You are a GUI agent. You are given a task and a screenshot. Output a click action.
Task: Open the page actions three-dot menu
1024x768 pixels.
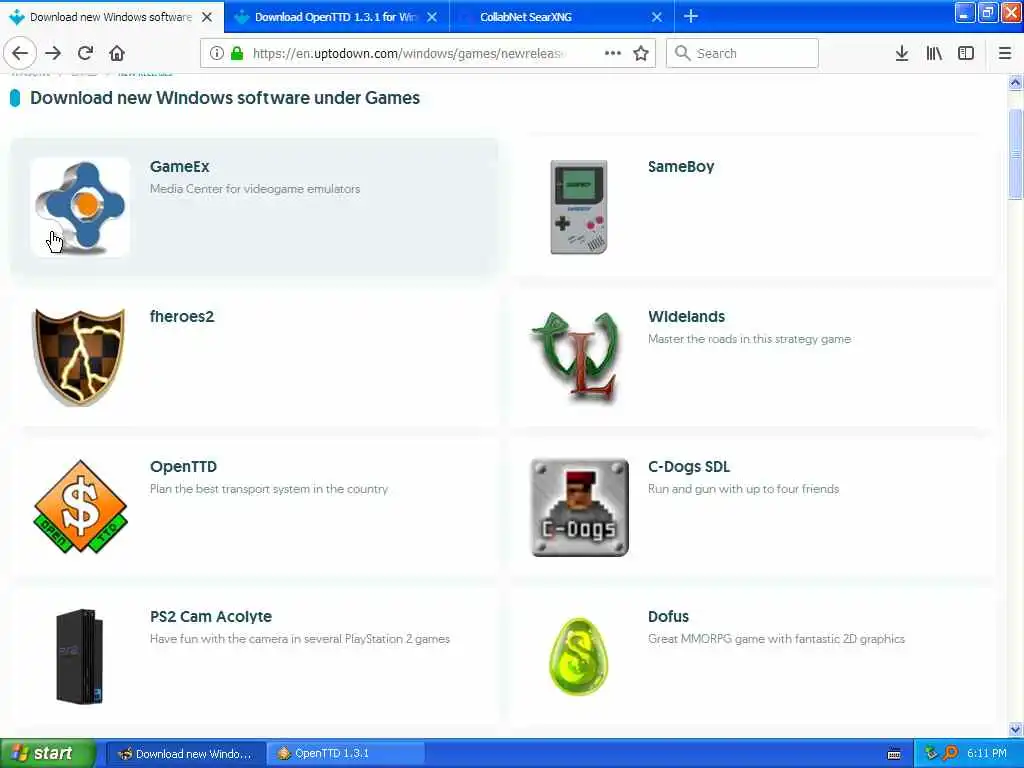pos(613,54)
